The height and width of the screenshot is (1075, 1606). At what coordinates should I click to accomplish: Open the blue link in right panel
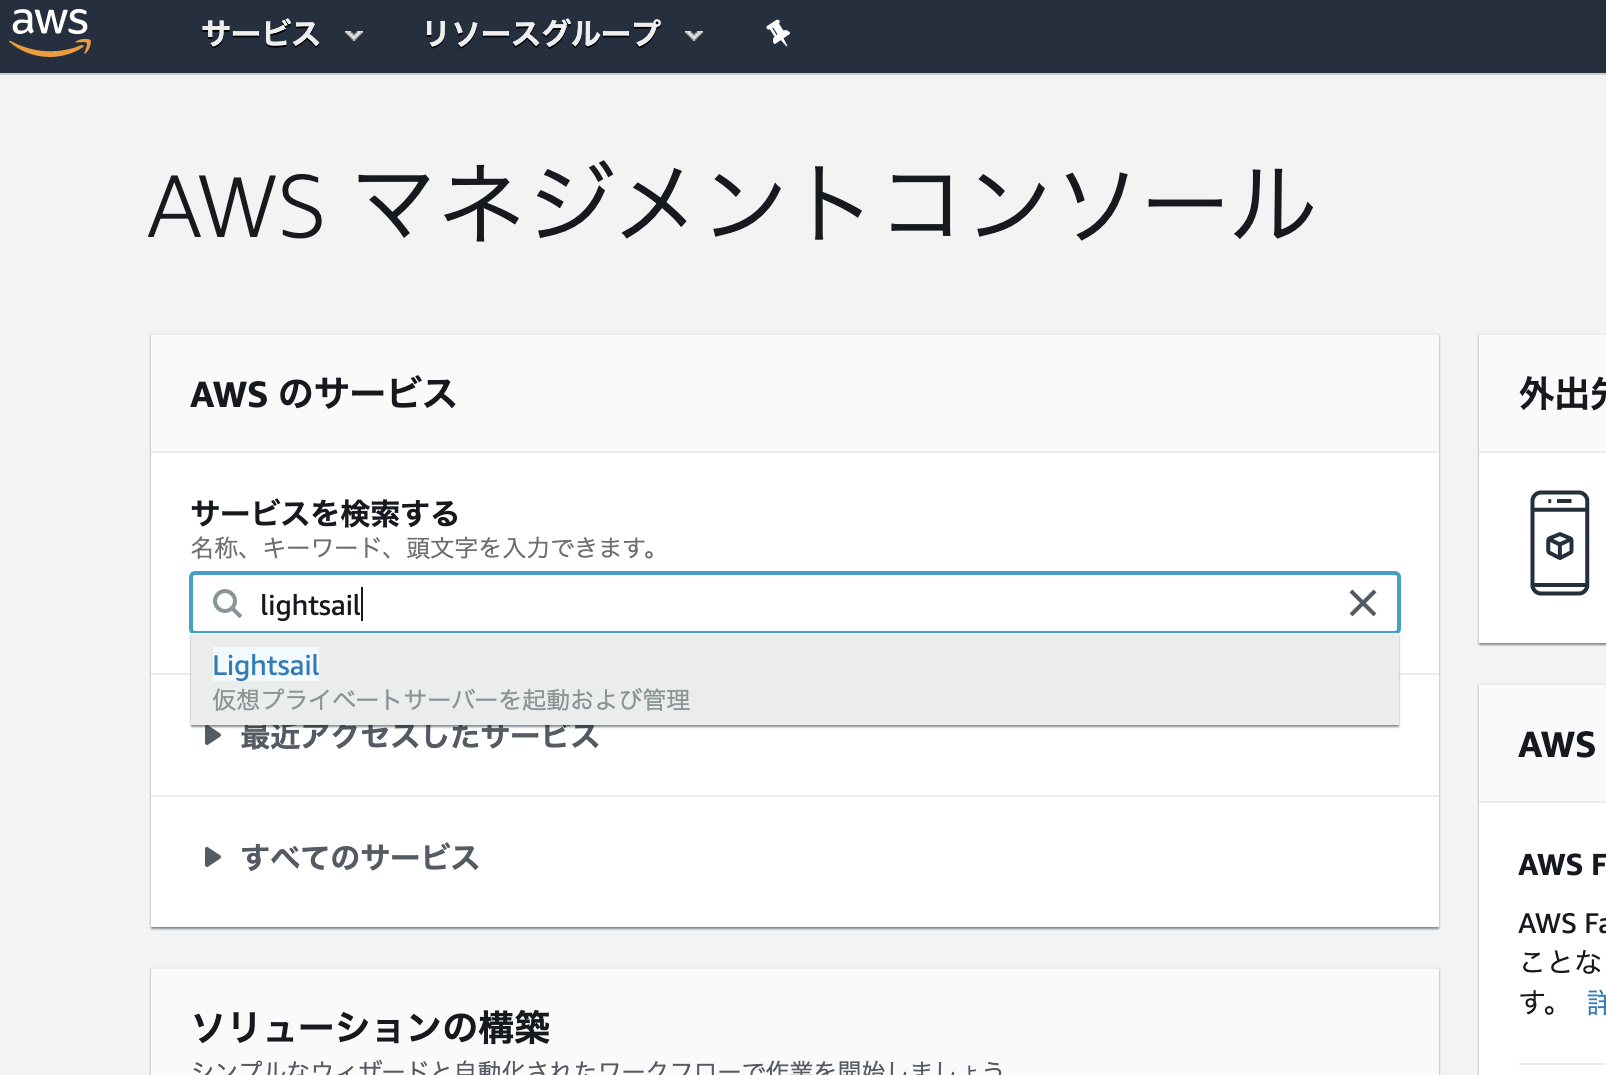coord(1596,1002)
